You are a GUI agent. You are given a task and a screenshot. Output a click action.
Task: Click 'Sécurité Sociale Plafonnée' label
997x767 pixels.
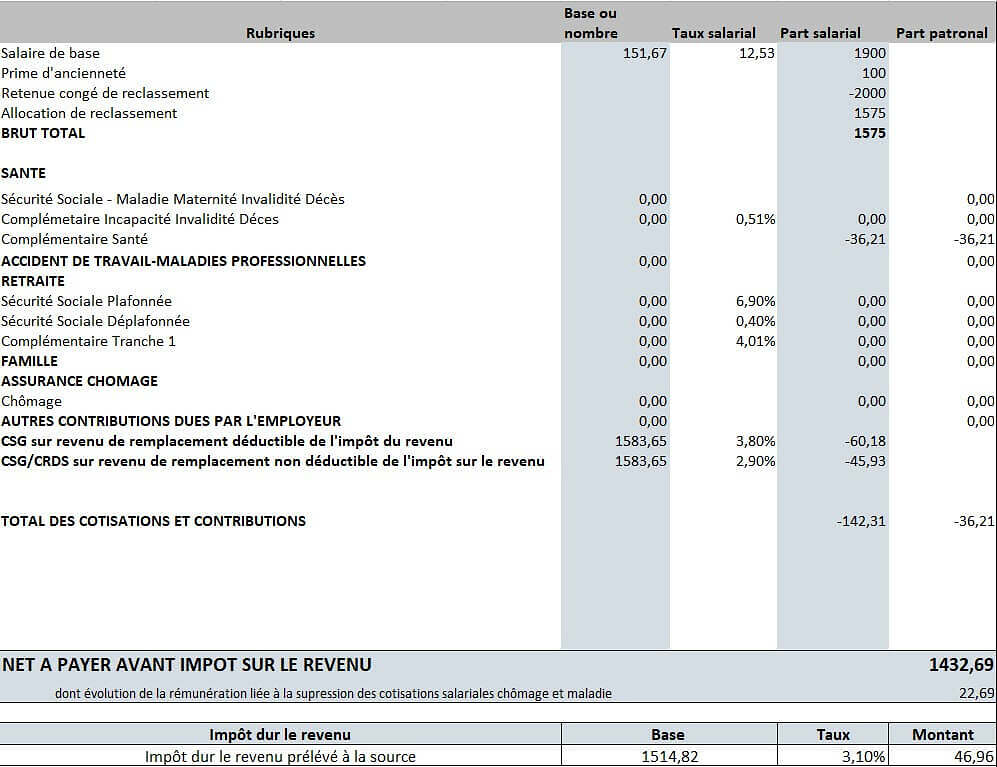86,301
